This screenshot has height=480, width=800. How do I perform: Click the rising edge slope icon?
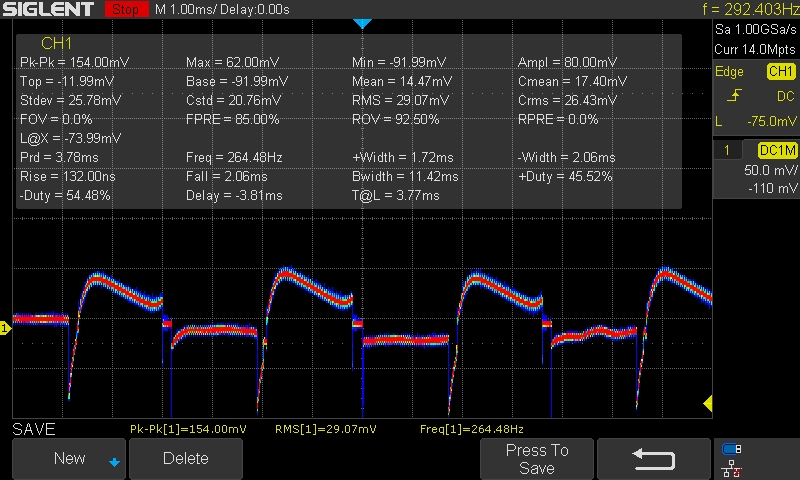[x=734, y=95]
